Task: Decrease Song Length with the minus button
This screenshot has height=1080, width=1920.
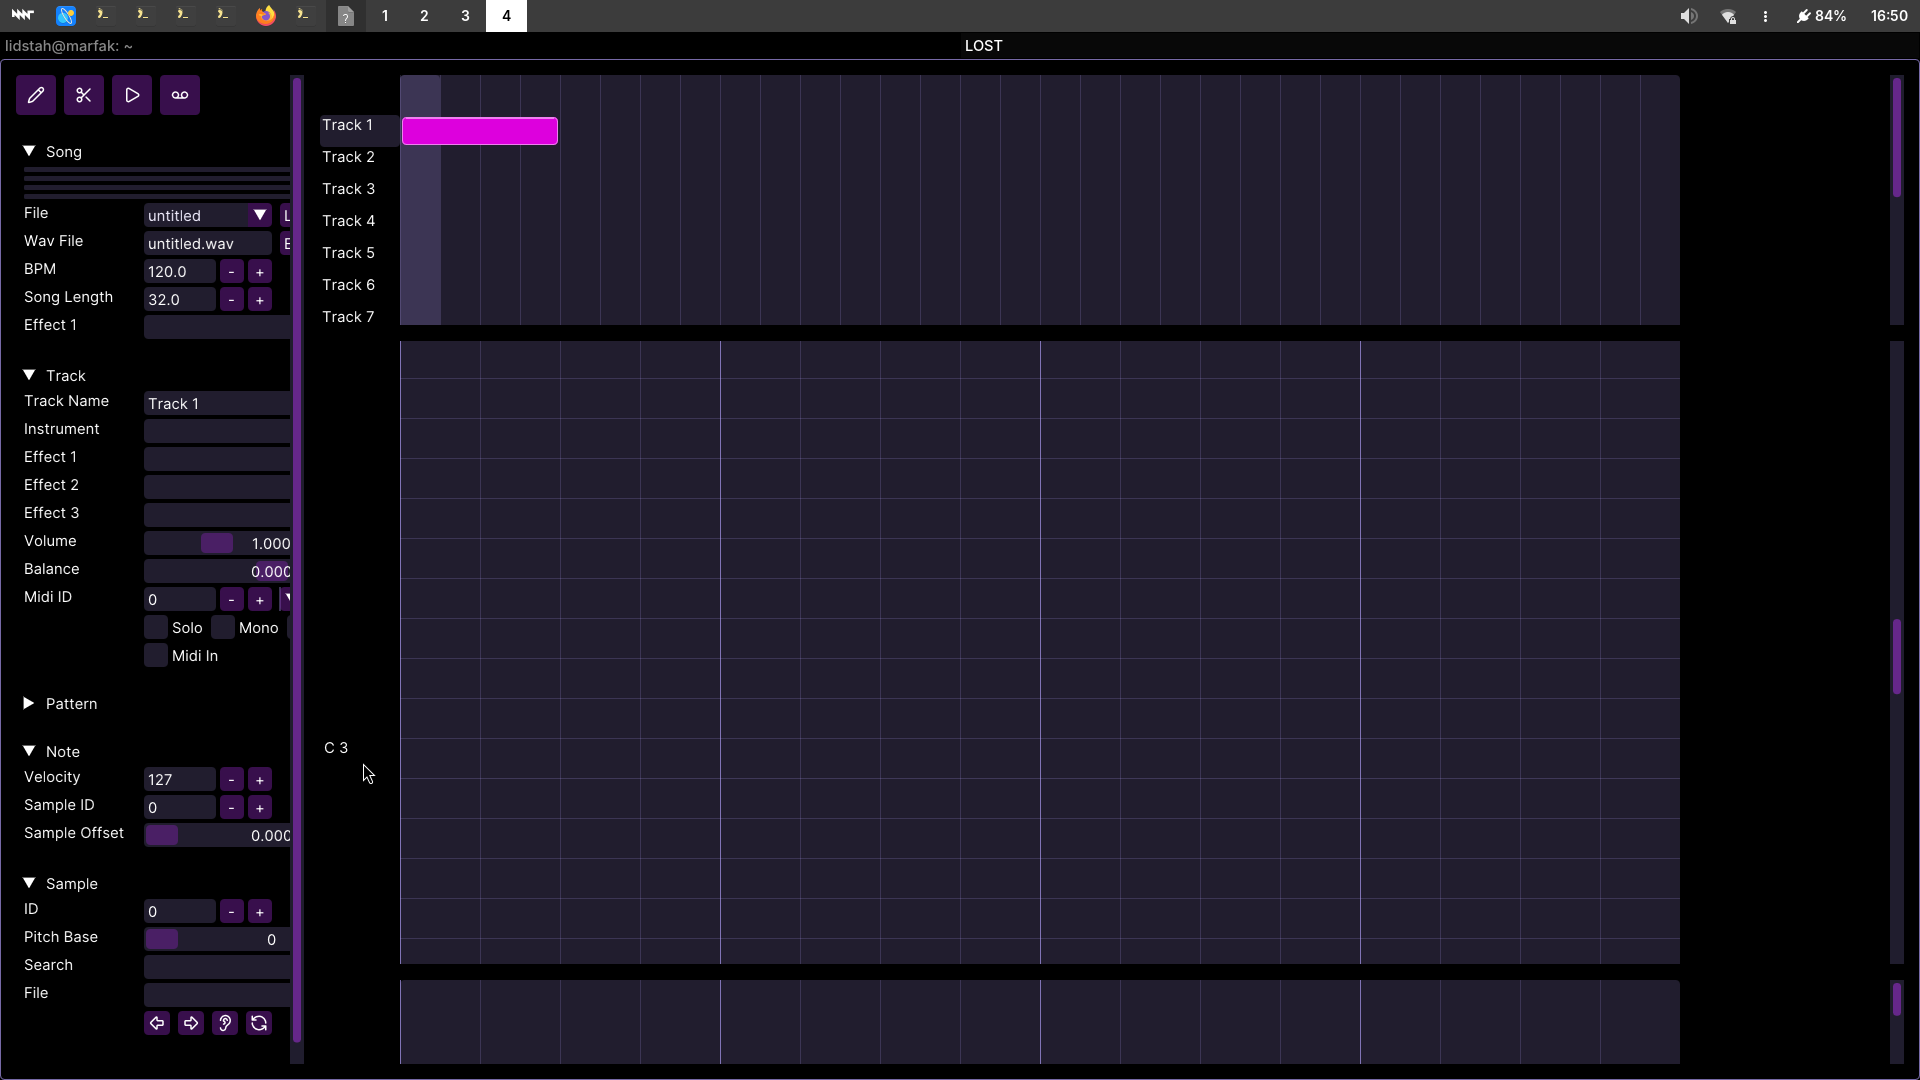Action: click(x=232, y=300)
